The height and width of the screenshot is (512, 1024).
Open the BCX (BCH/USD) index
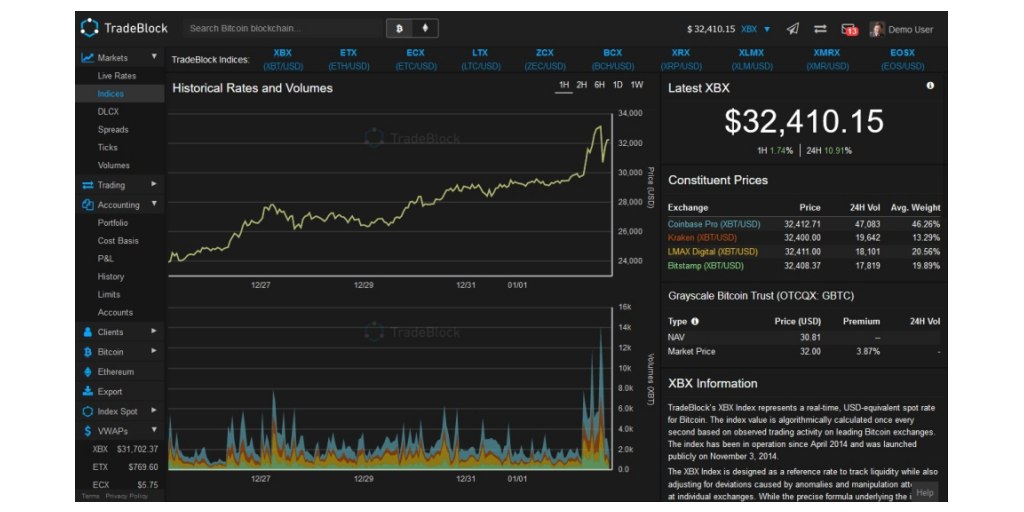(x=613, y=59)
